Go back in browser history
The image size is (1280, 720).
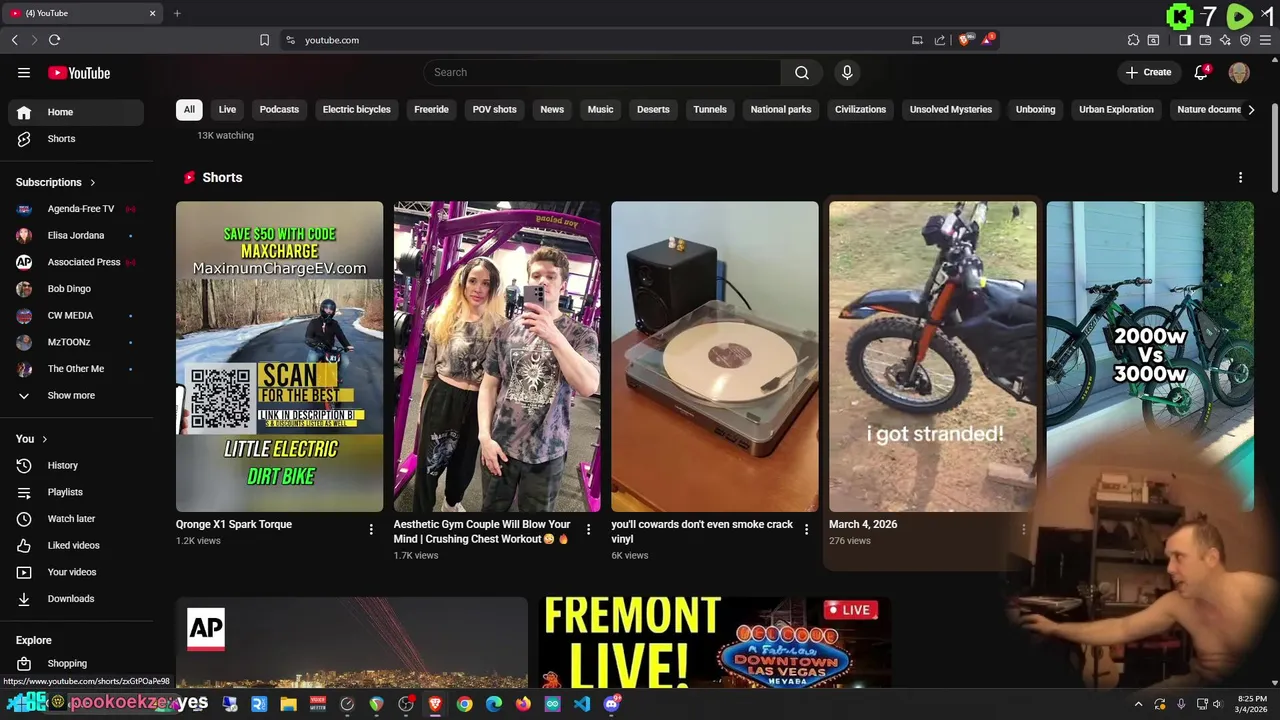point(14,40)
